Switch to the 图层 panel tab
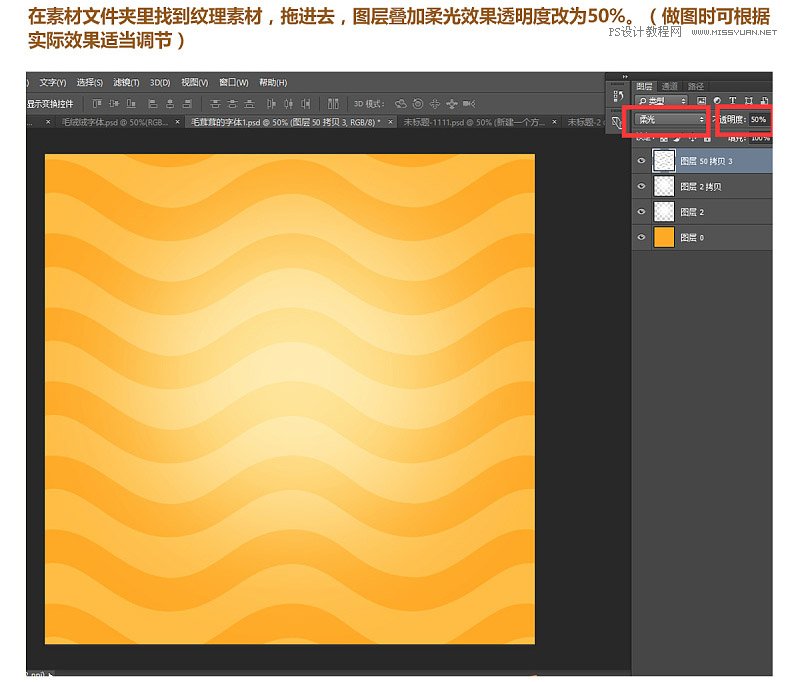The width and height of the screenshot is (800, 682). pyautogui.click(x=644, y=86)
